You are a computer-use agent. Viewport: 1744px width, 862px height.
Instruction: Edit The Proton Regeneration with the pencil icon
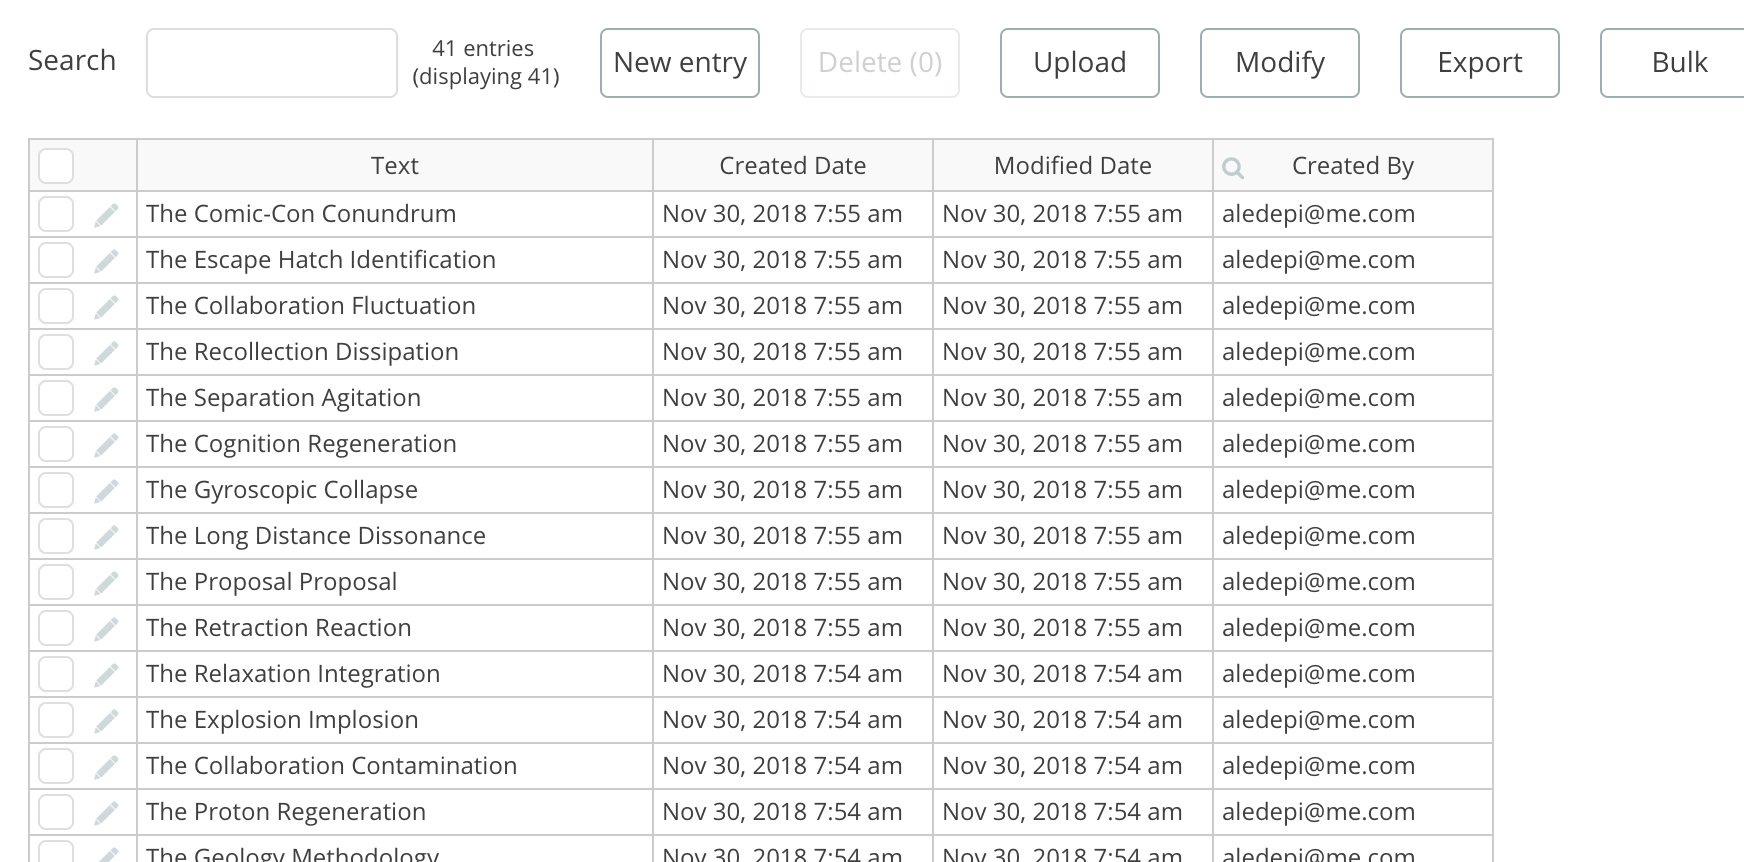point(106,813)
